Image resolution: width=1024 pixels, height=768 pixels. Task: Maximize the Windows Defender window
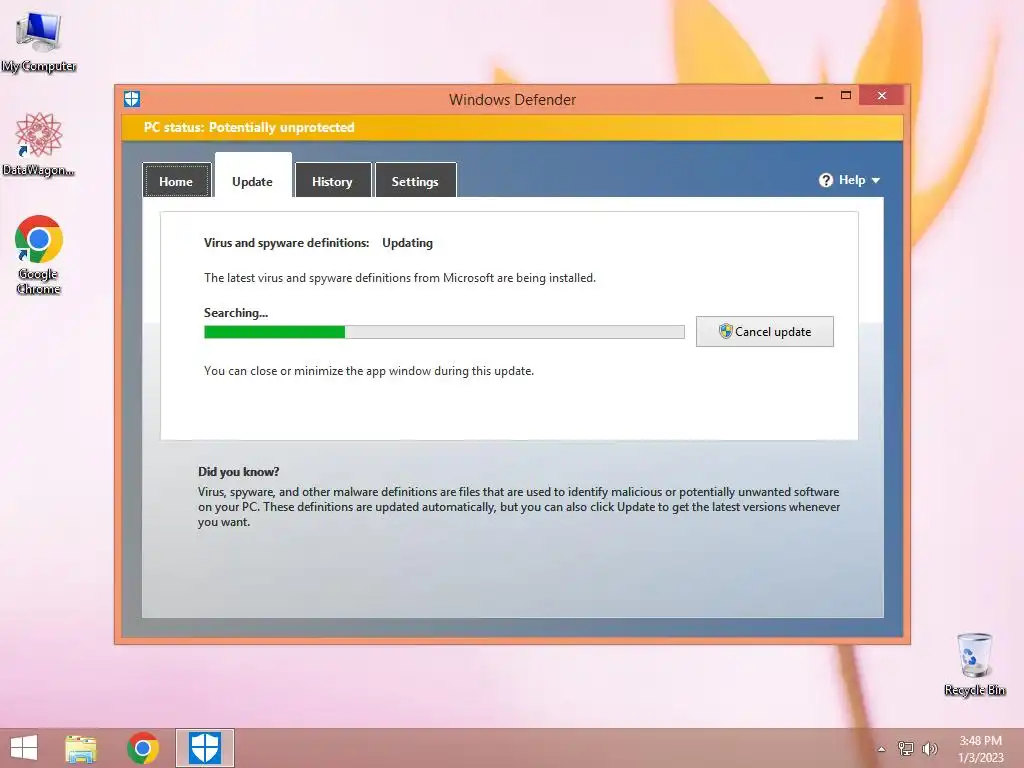tap(846, 96)
